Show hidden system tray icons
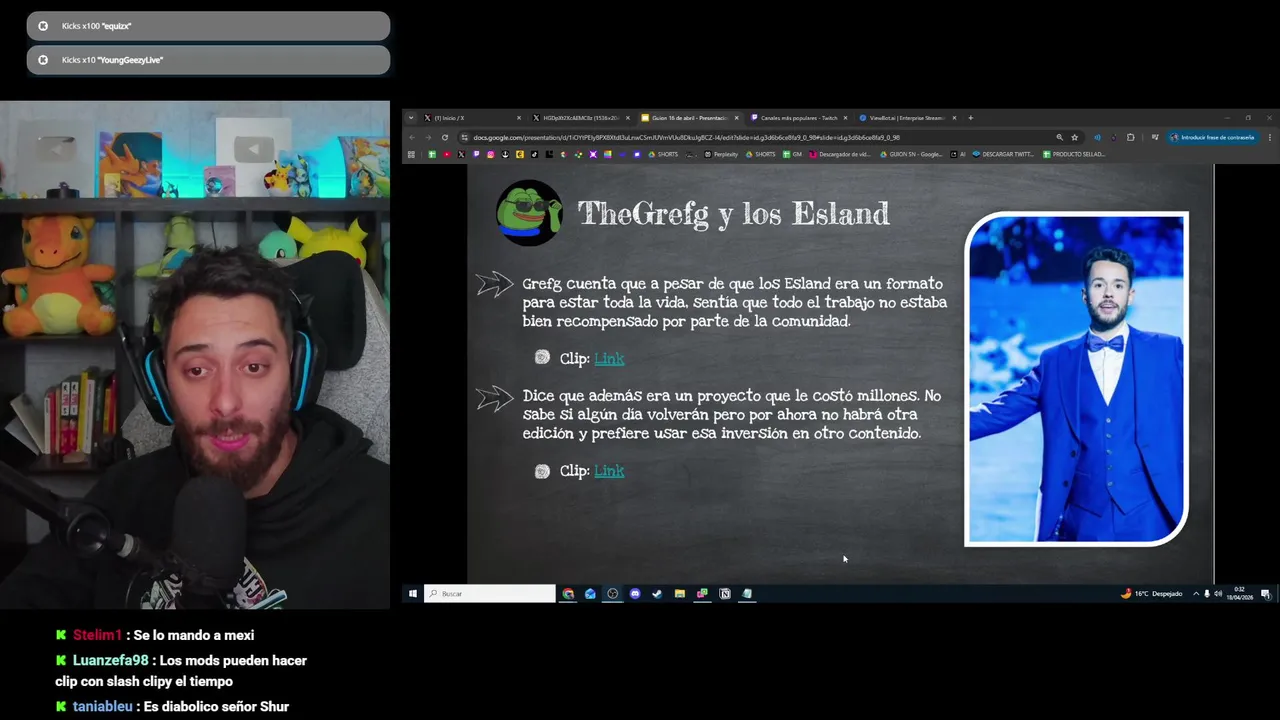1280x720 pixels. pyautogui.click(x=1196, y=594)
